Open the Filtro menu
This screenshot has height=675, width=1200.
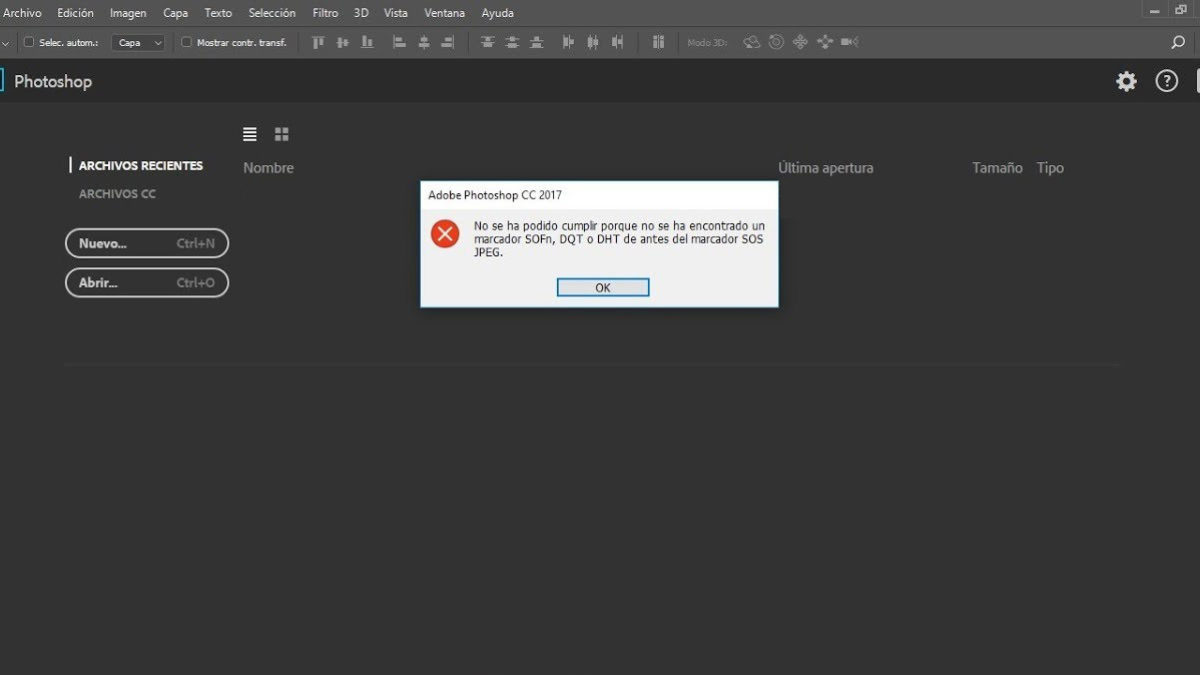pyautogui.click(x=325, y=13)
